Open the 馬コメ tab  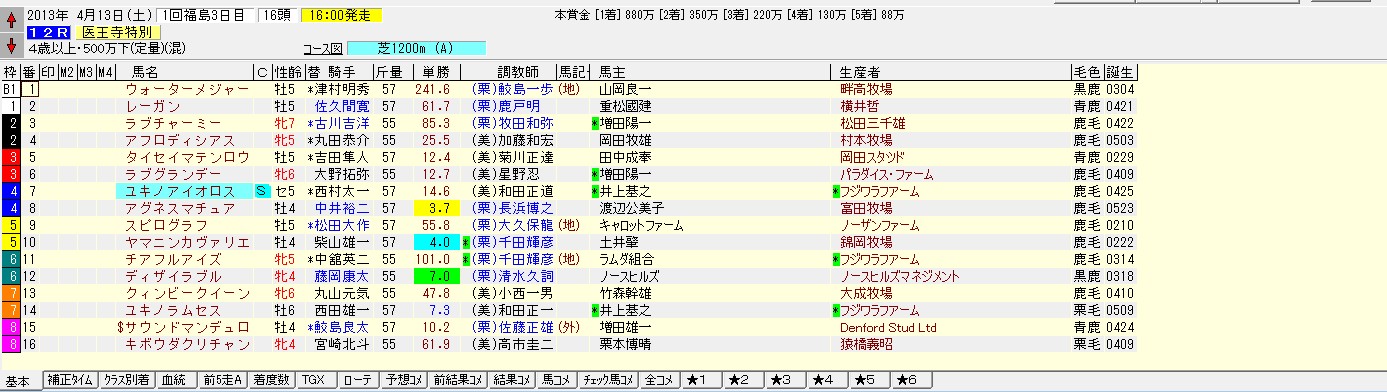pos(558,381)
